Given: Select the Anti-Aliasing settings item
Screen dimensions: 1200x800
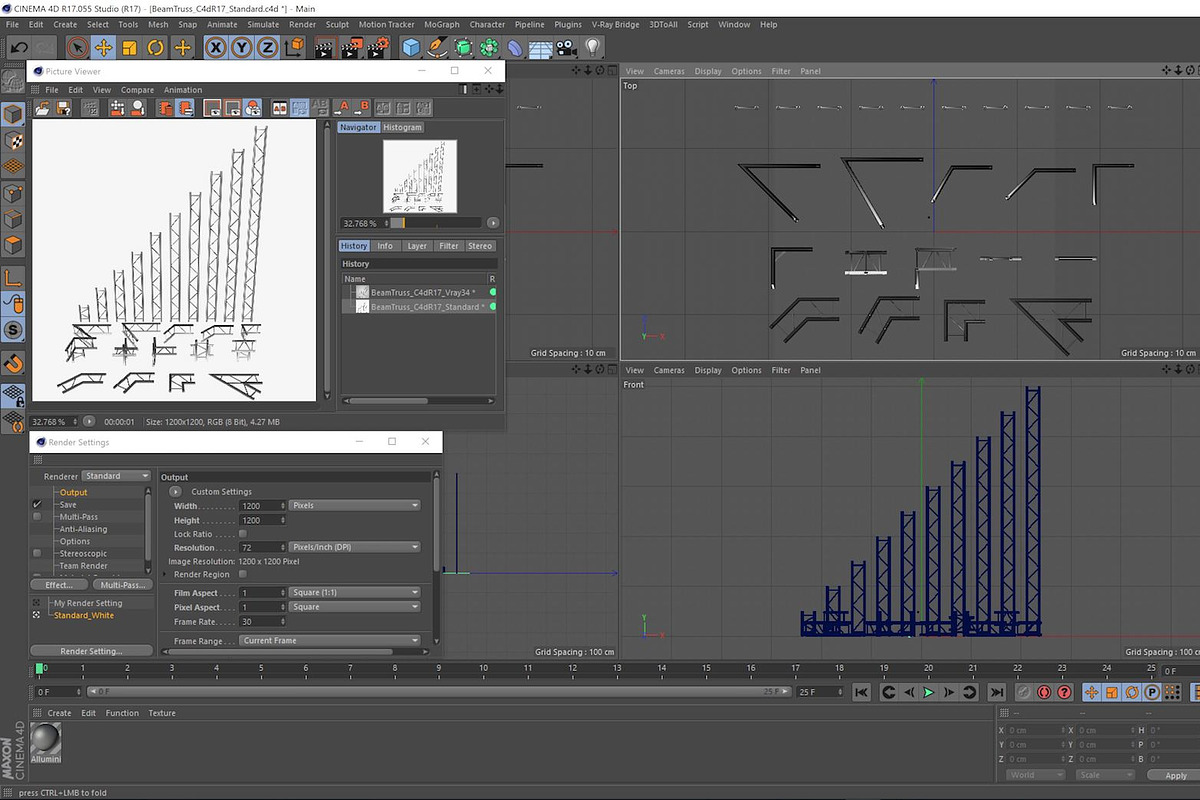Looking at the screenshot, I should tap(83, 529).
